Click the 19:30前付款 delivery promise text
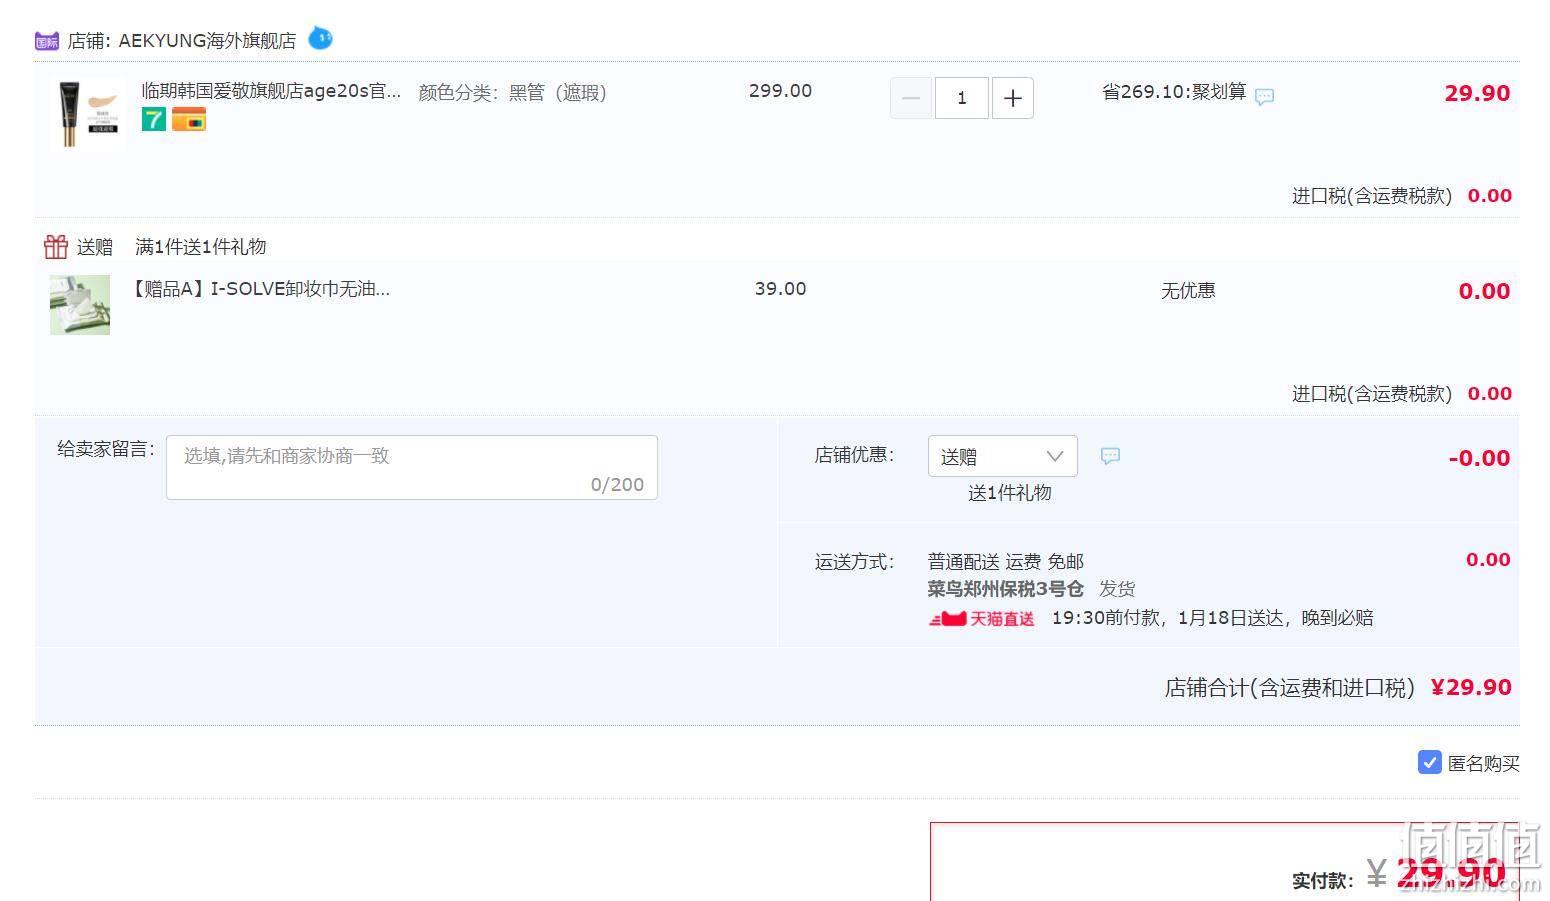Image resolution: width=1550 pixels, height=901 pixels. [1212, 618]
